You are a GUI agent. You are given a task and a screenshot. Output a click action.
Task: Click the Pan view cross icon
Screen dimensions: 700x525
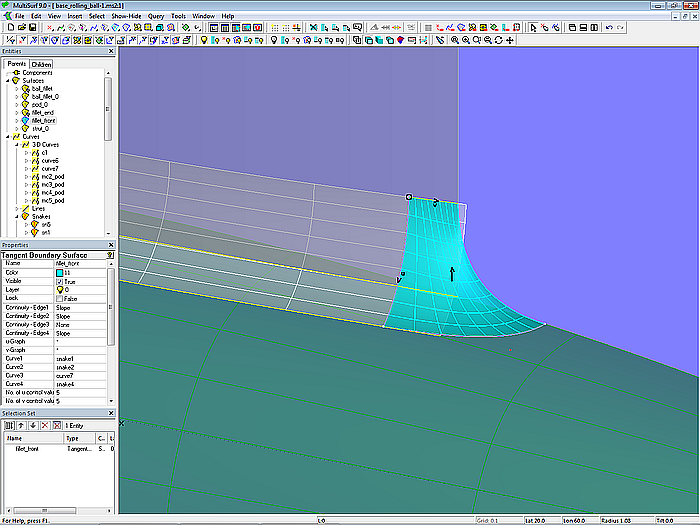(510, 40)
